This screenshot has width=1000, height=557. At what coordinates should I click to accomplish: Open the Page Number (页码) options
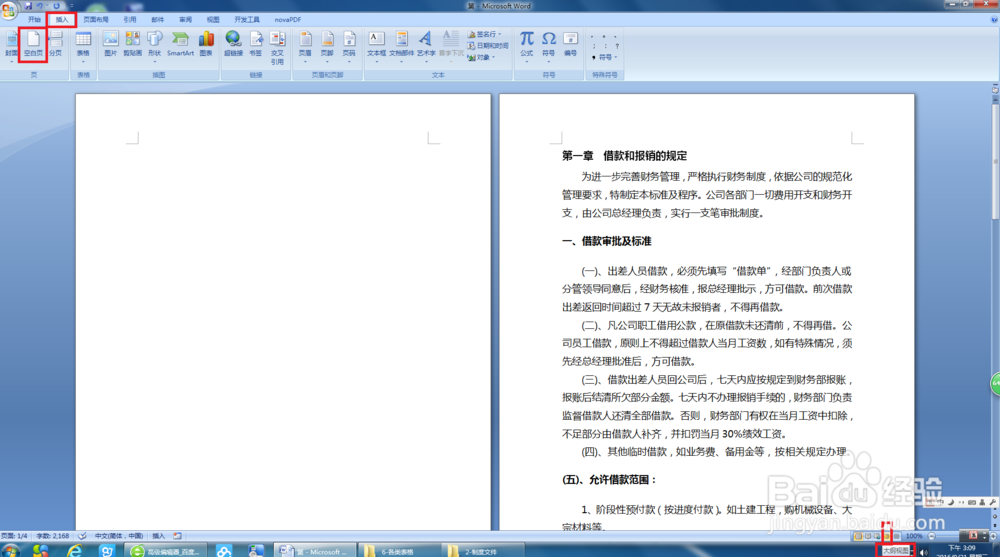[x=349, y=45]
